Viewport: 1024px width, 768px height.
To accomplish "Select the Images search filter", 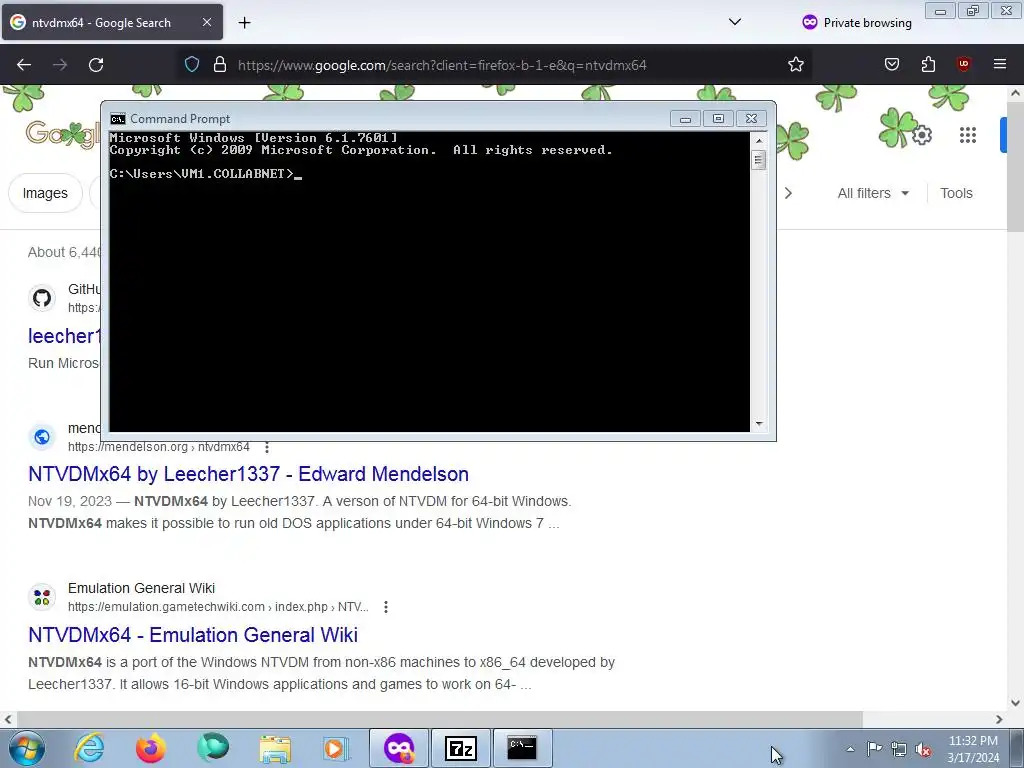I will pos(45,193).
